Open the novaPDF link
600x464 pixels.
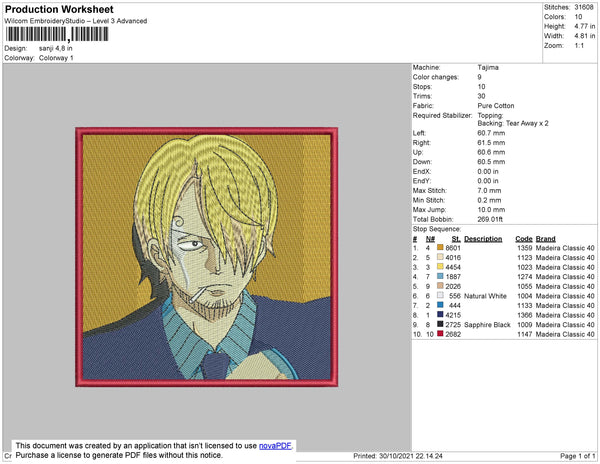tap(275, 446)
